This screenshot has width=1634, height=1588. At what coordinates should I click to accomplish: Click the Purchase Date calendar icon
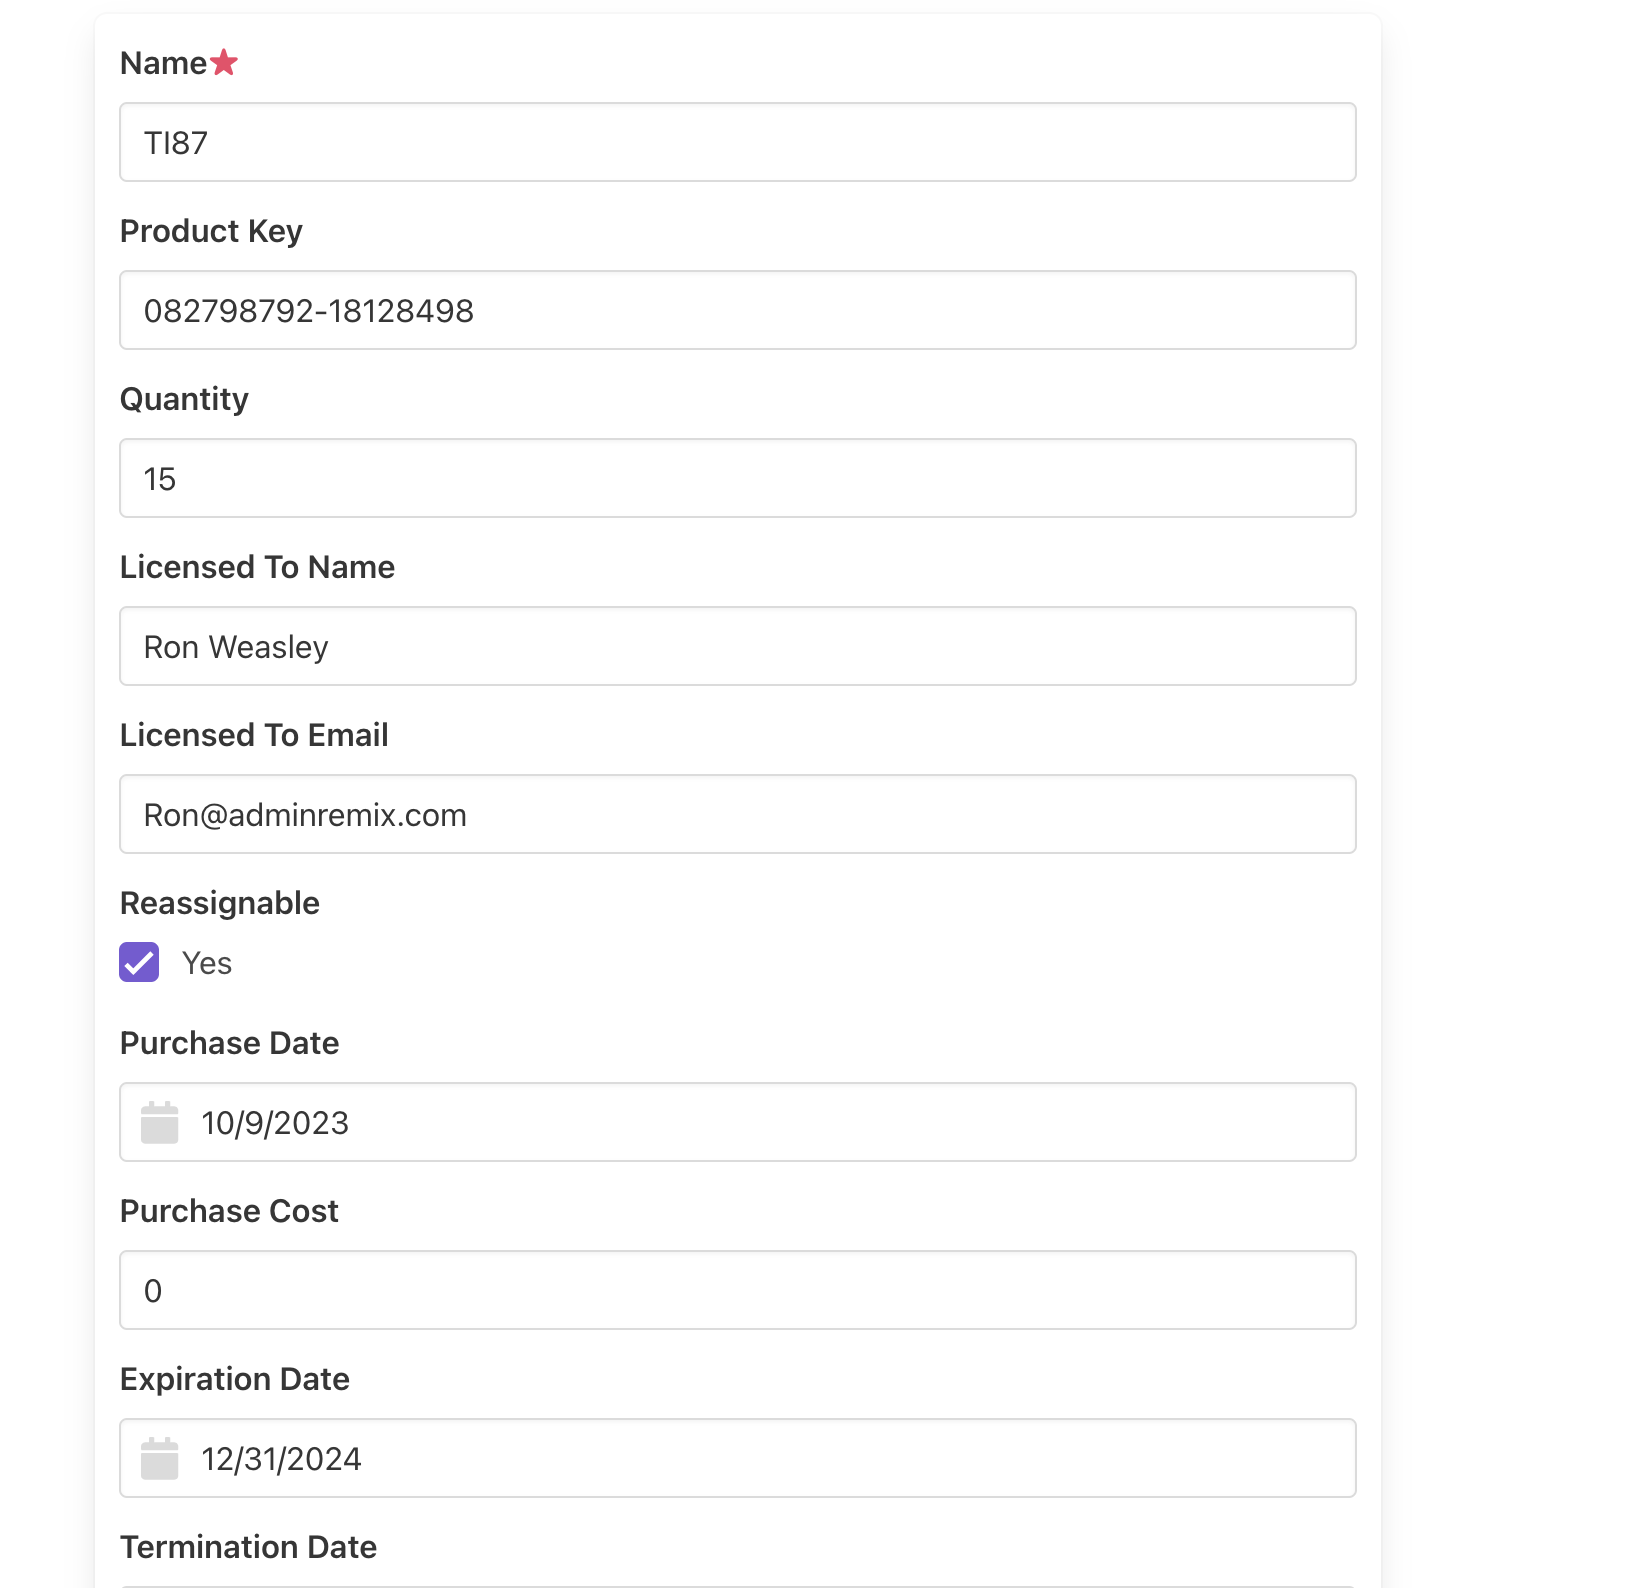159,1122
